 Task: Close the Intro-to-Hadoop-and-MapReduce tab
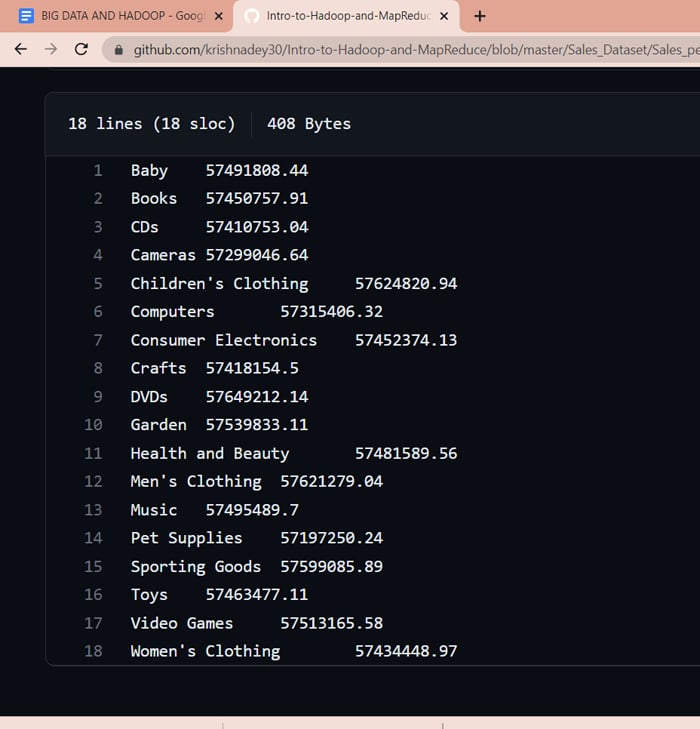coord(444,16)
